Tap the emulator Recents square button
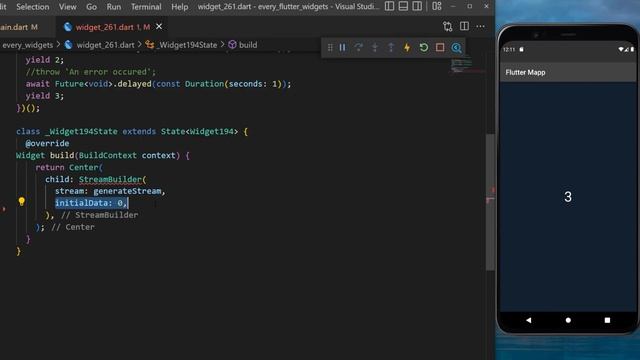This screenshot has width=640, height=360. [607, 320]
